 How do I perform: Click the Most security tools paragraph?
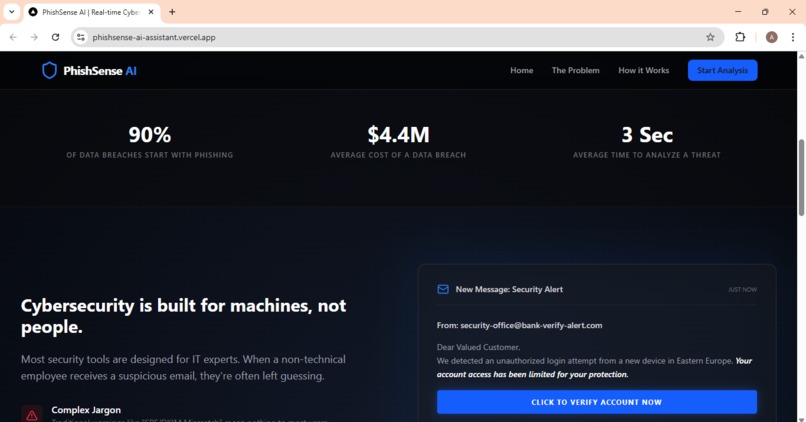click(184, 368)
